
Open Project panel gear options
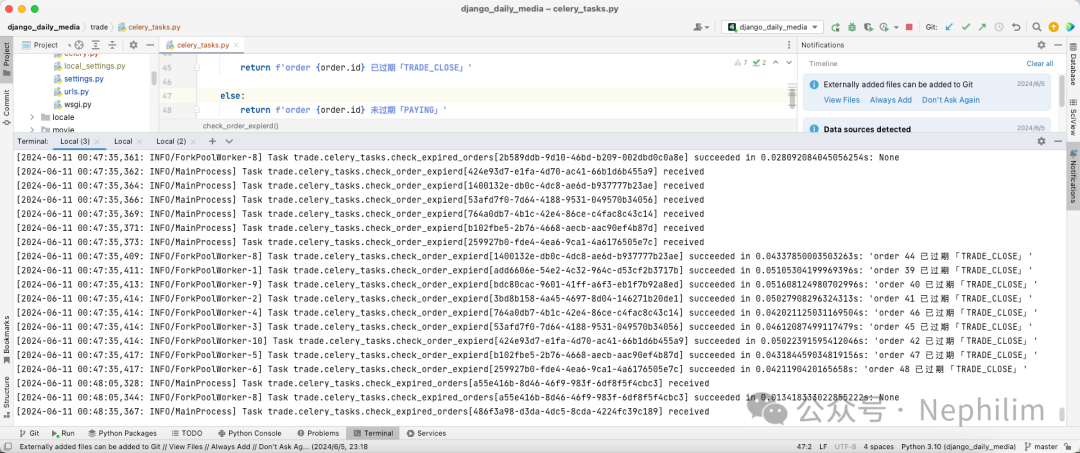(132, 45)
